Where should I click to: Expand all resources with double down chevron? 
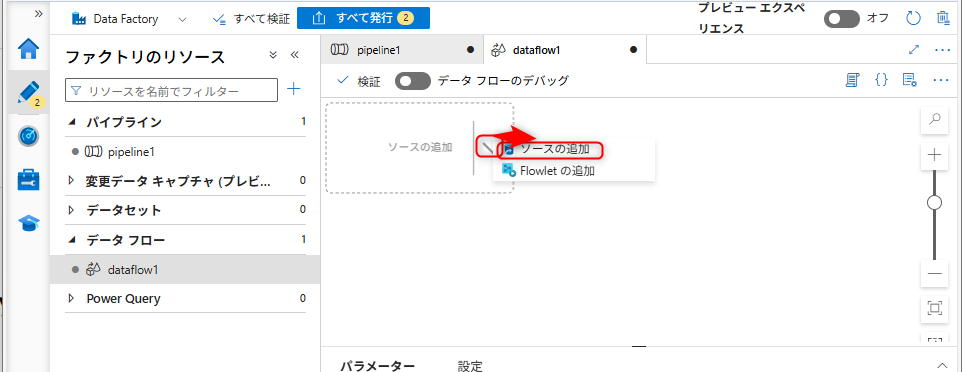coord(274,55)
